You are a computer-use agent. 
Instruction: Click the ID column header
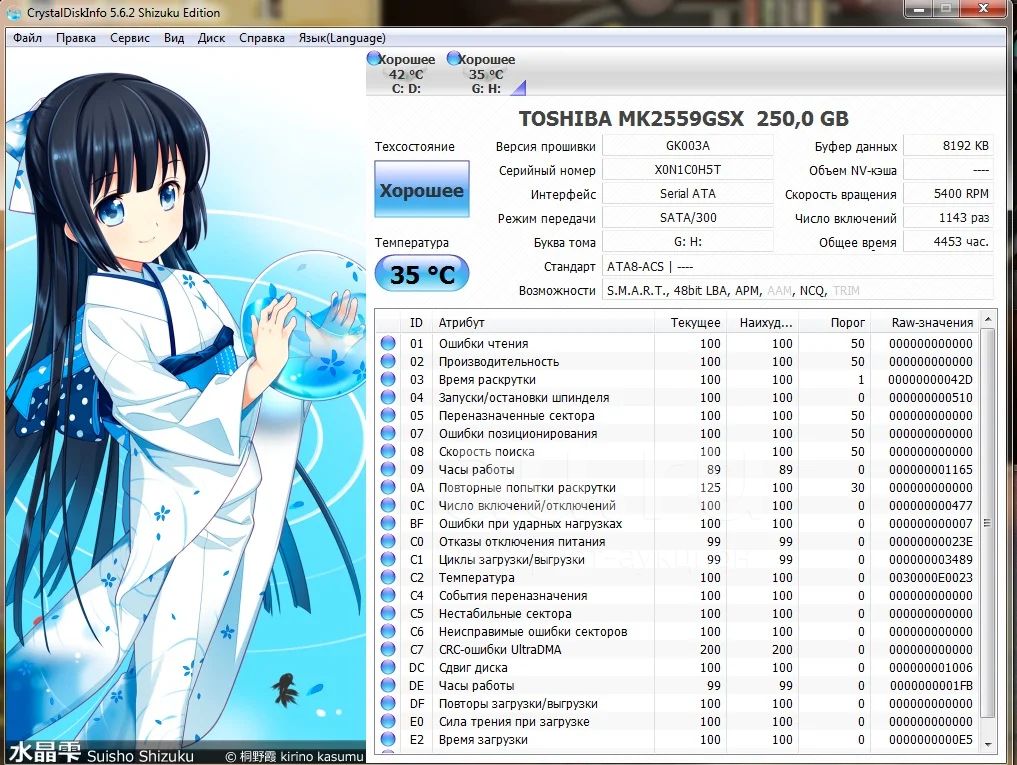pyautogui.click(x=416, y=322)
